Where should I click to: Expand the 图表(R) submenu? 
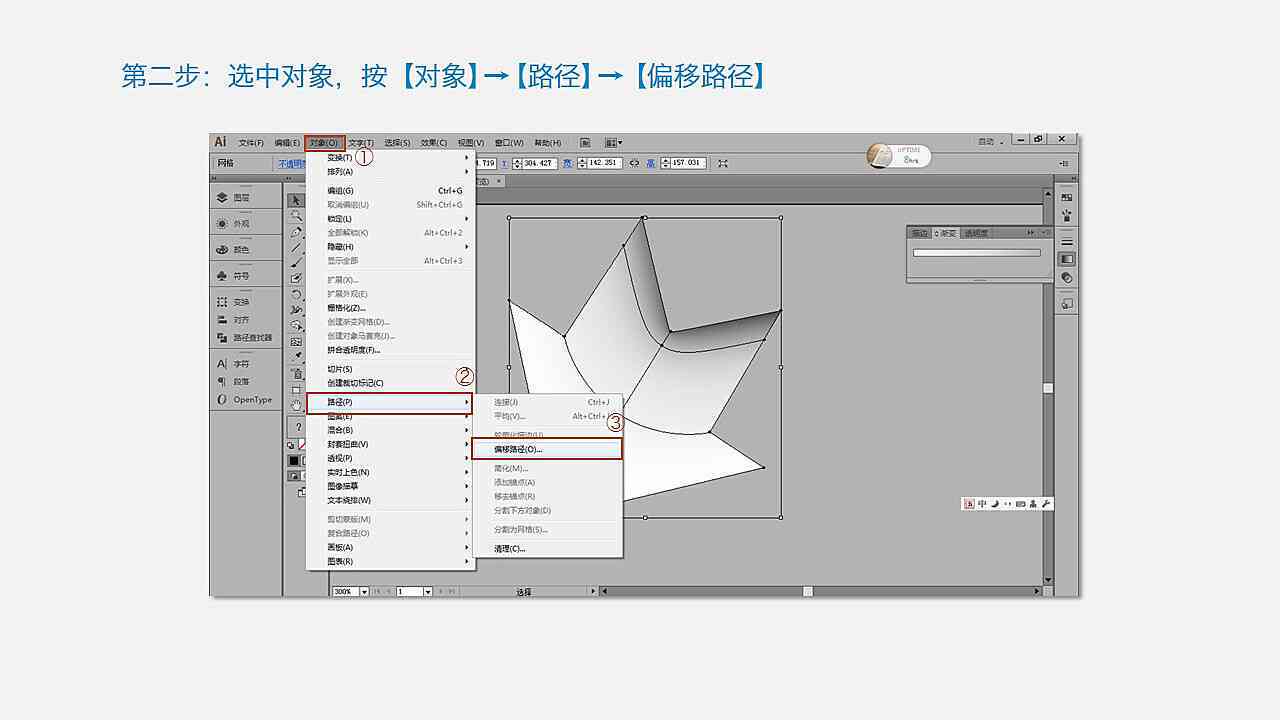pos(390,561)
